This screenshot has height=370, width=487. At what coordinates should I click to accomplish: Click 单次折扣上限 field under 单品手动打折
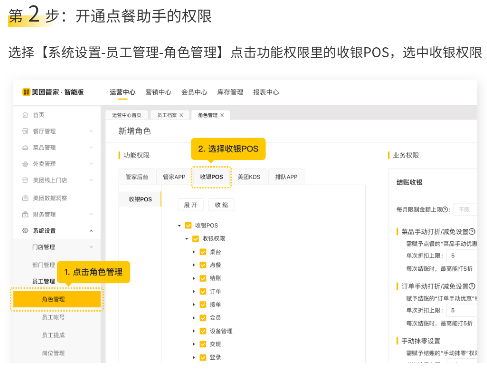[462, 256]
